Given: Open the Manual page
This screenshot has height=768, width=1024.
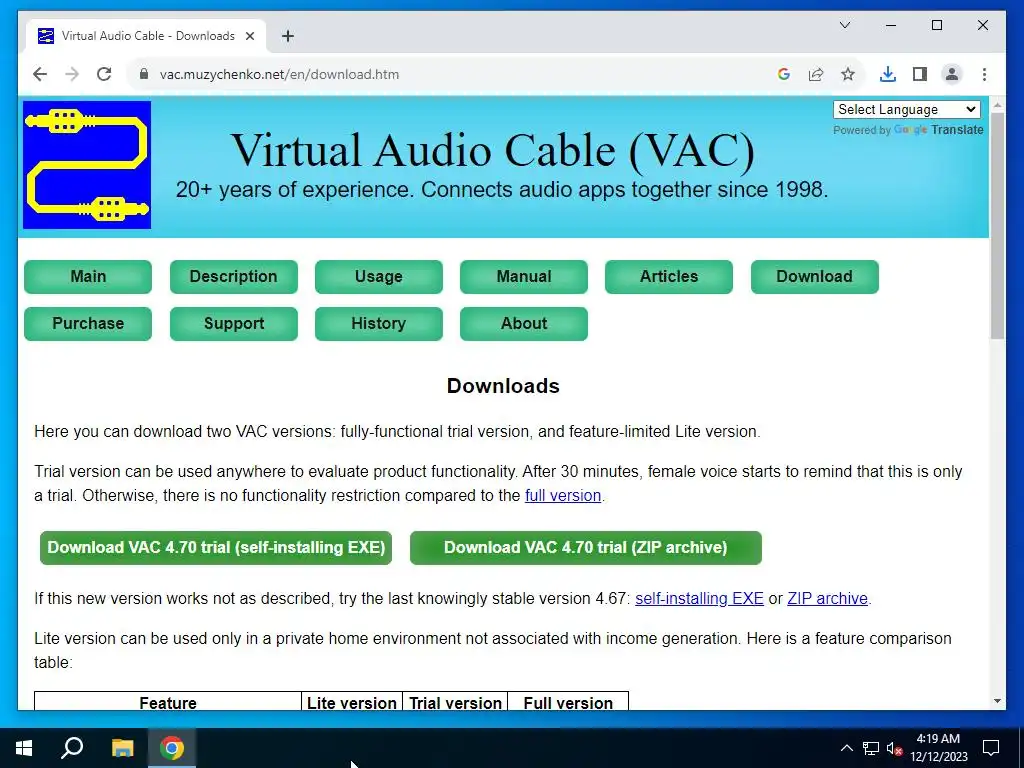Looking at the screenshot, I should [x=524, y=276].
